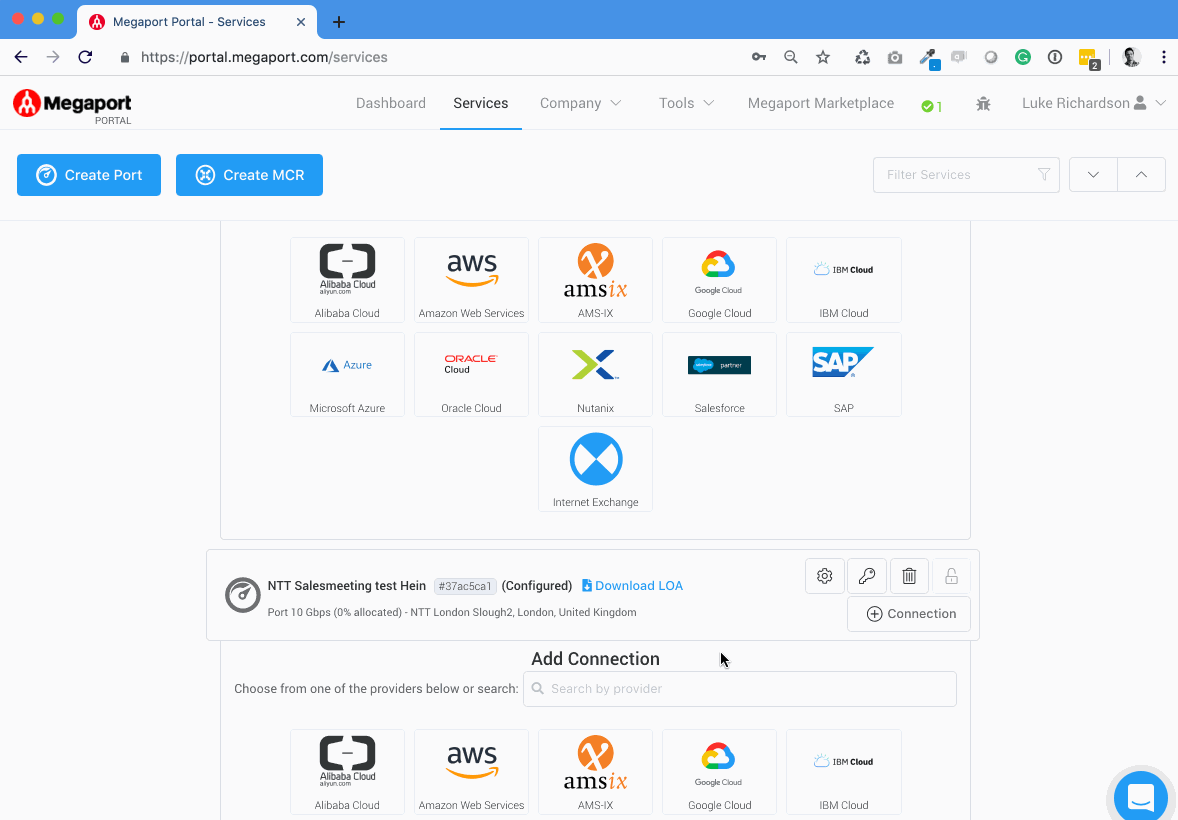Click the yellow extension with badge 2
1178x820 pixels.
point(1088,59)
